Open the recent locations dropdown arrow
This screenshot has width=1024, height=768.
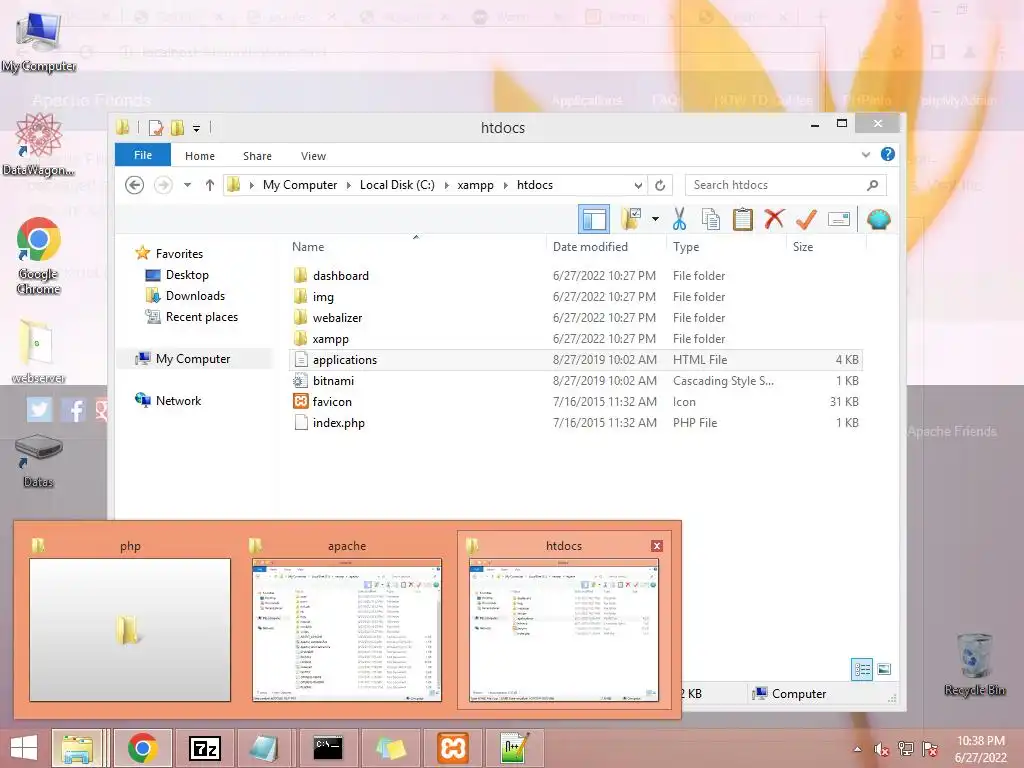[x=187, y=185]
